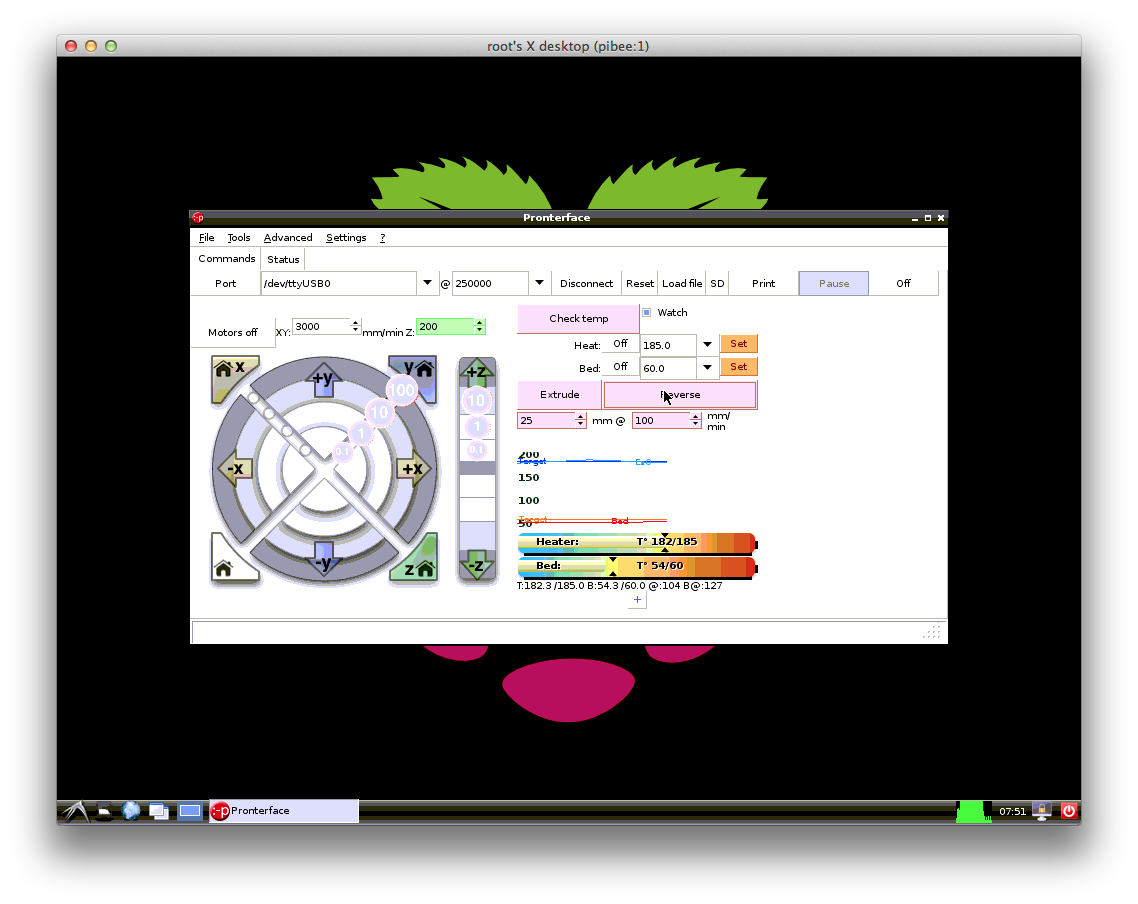
Task: Toggle the Bed Off button
Action: coord(621,367)
